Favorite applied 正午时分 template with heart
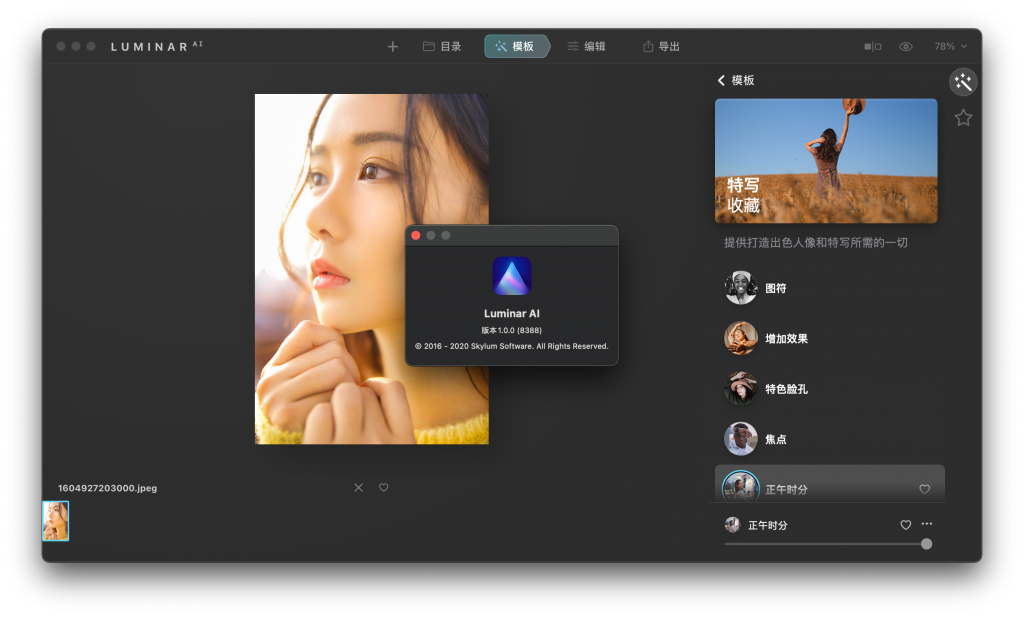The image size is (1024, 618). pyautogui.click(x=906, y=525)
